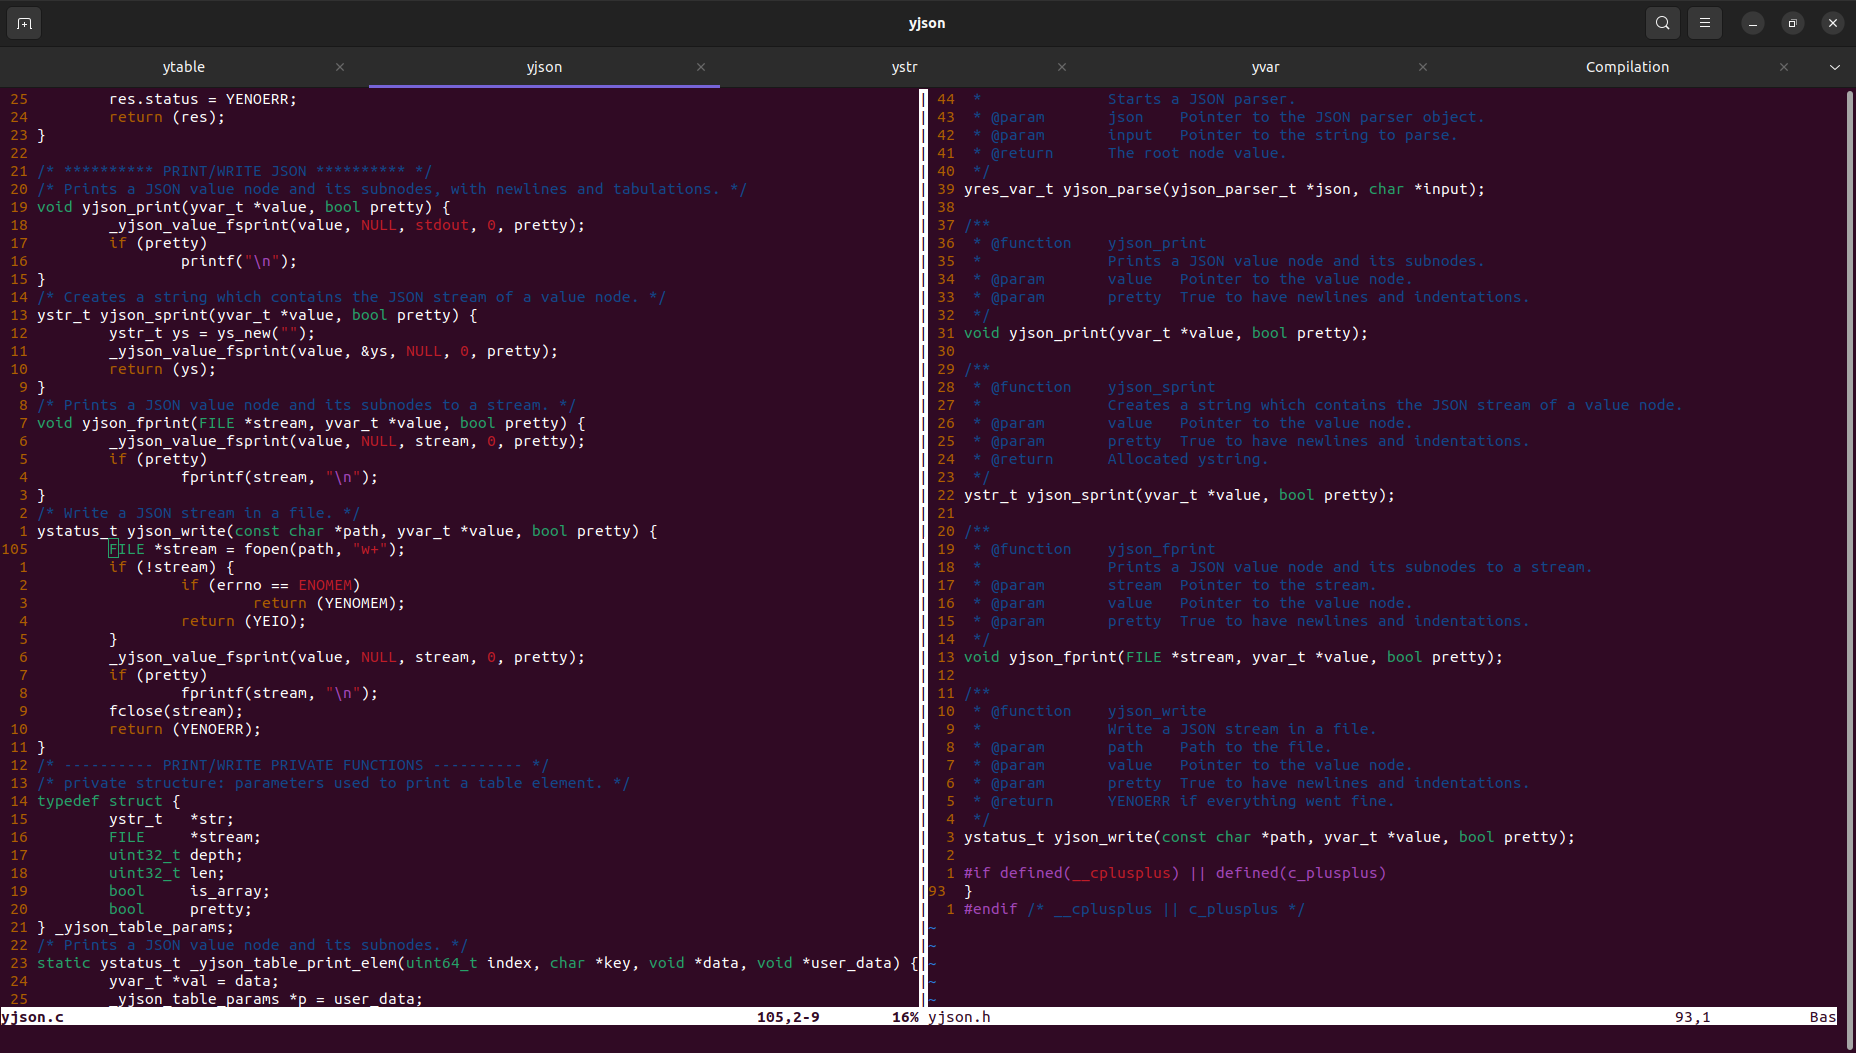Open a new terminal tab with the plus icon
The width and height of the screenshot is (1856, 1053).
pos(24,23)
